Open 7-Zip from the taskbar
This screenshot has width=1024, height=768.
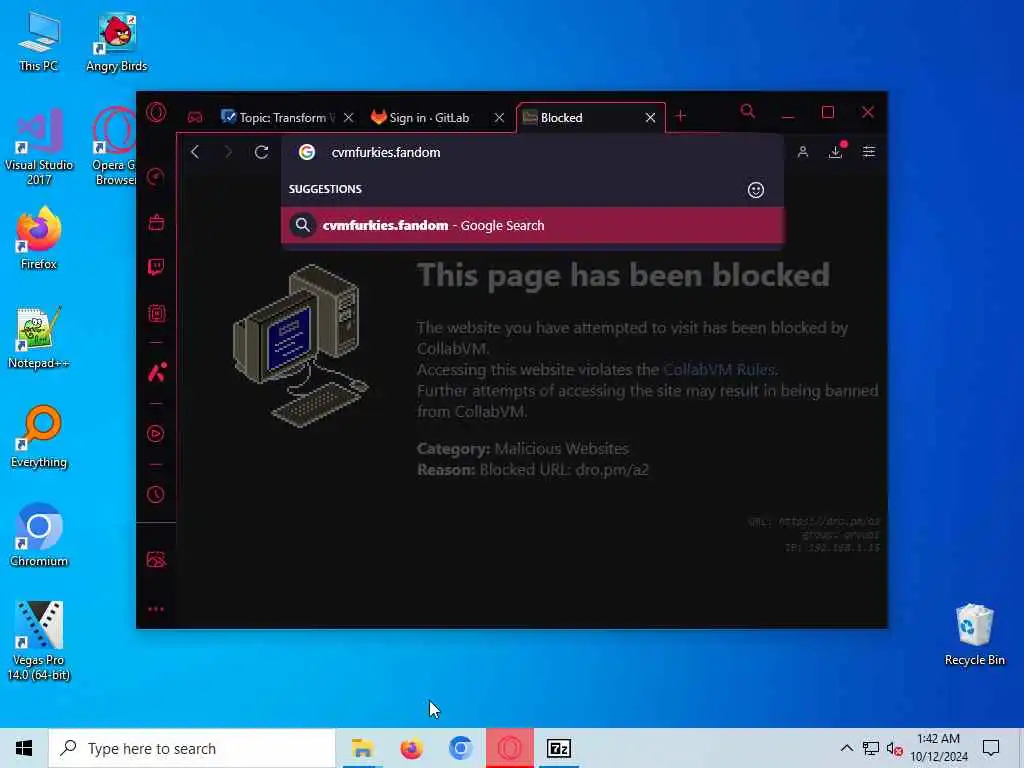(x=559, y=748)
